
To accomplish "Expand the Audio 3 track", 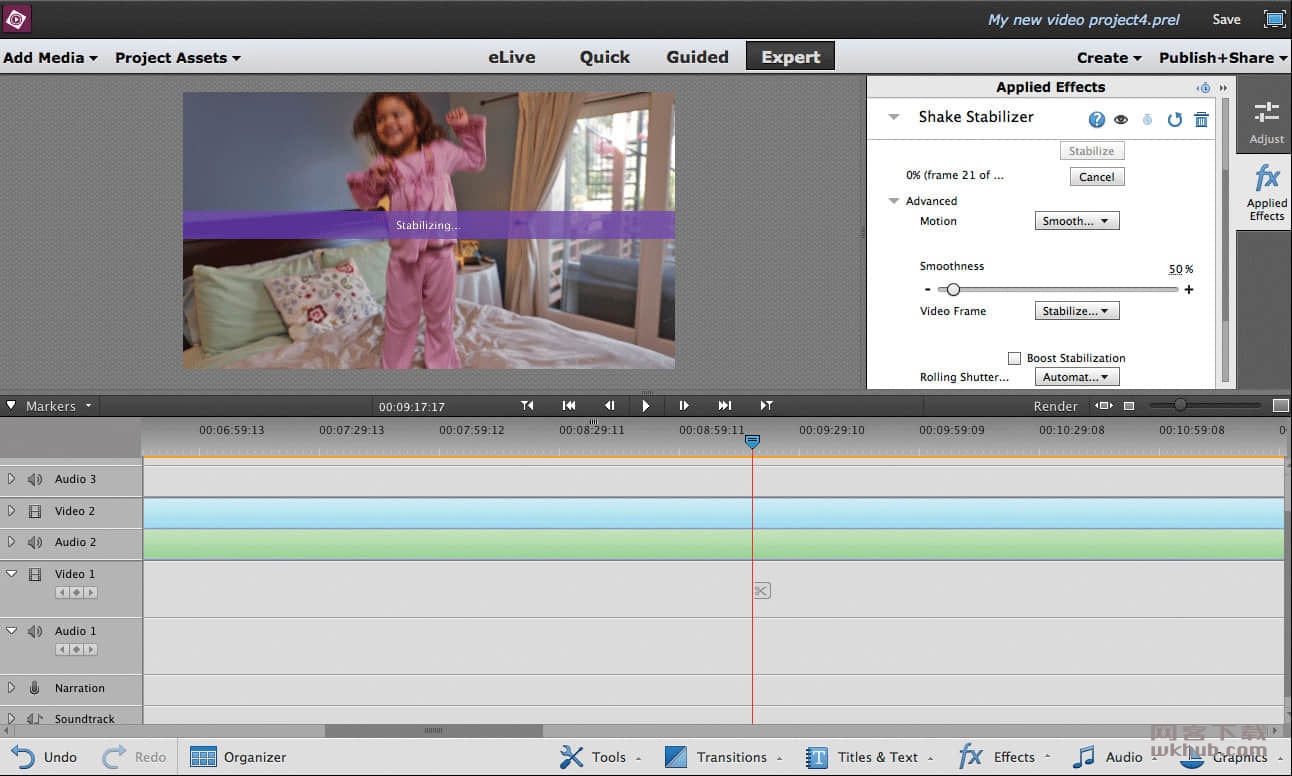I will (11, 479).
